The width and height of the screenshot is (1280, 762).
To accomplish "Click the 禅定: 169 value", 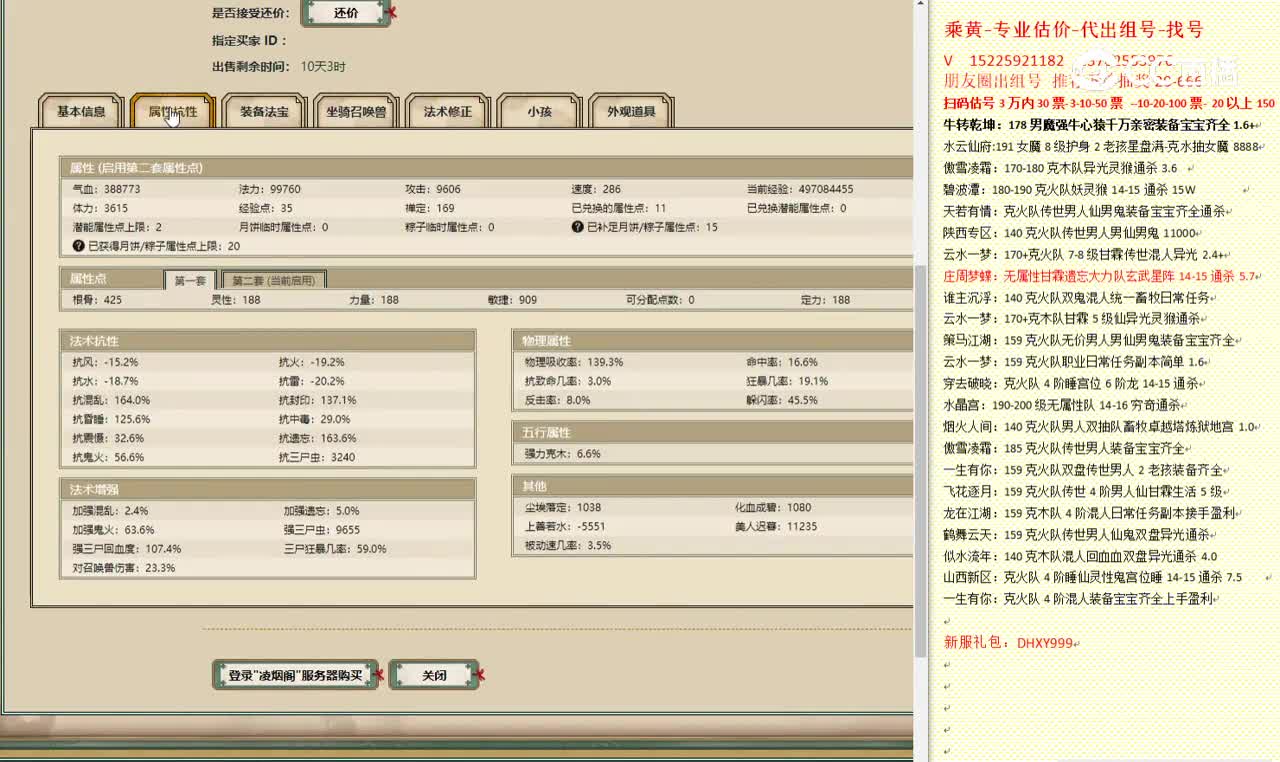I will (x=430, y=208).
